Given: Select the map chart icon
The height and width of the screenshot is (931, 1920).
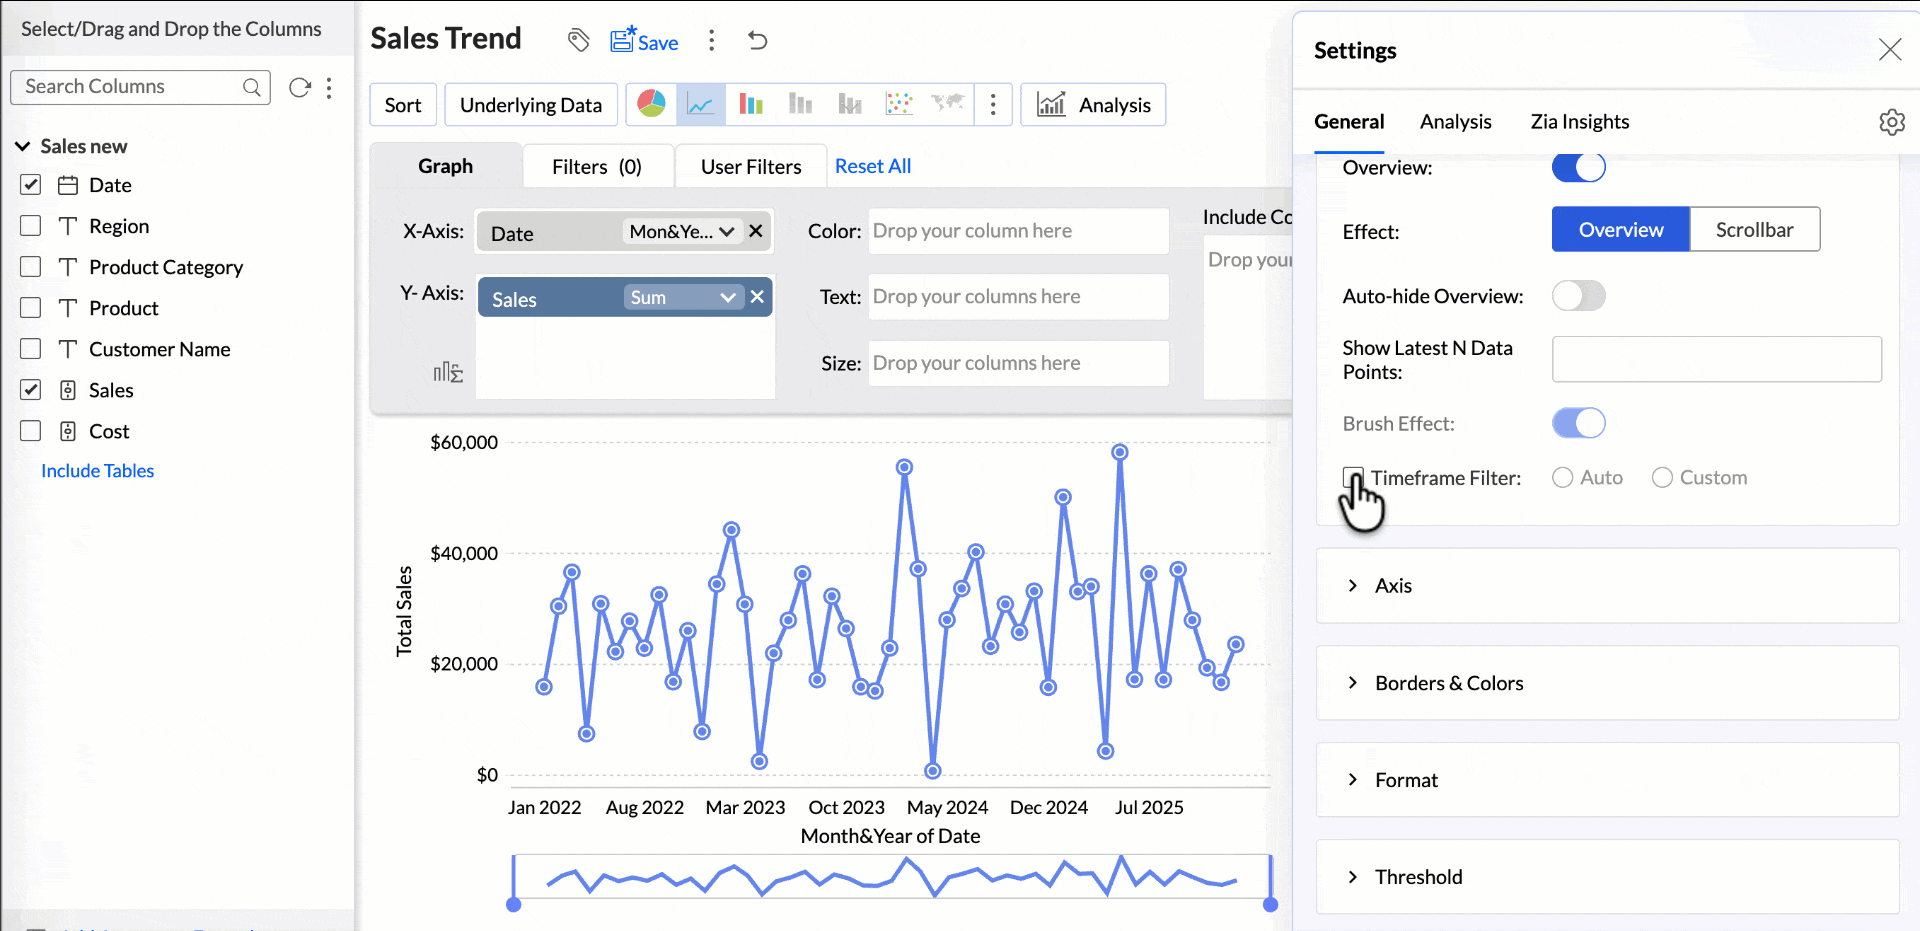Looking at the screenshot, I should click(x=947, y=104).
